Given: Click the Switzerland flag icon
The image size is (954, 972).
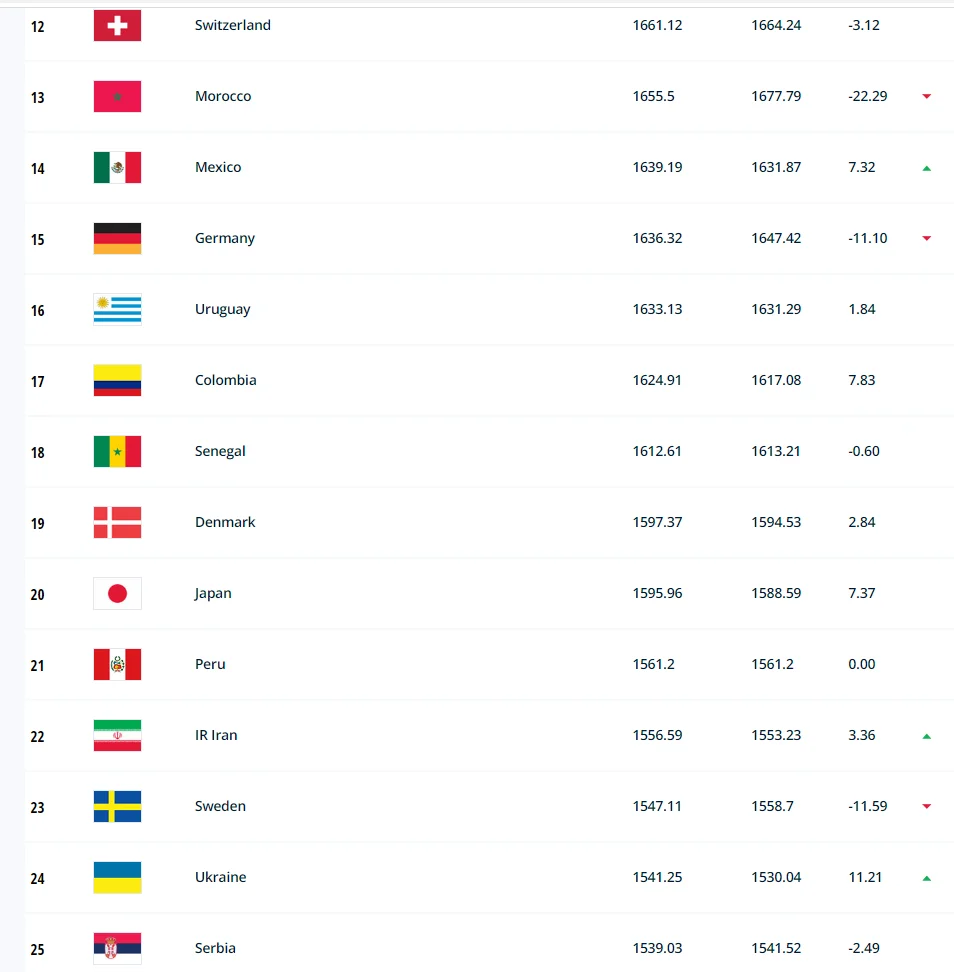Looking at the screenshot, I should point(117,26).
